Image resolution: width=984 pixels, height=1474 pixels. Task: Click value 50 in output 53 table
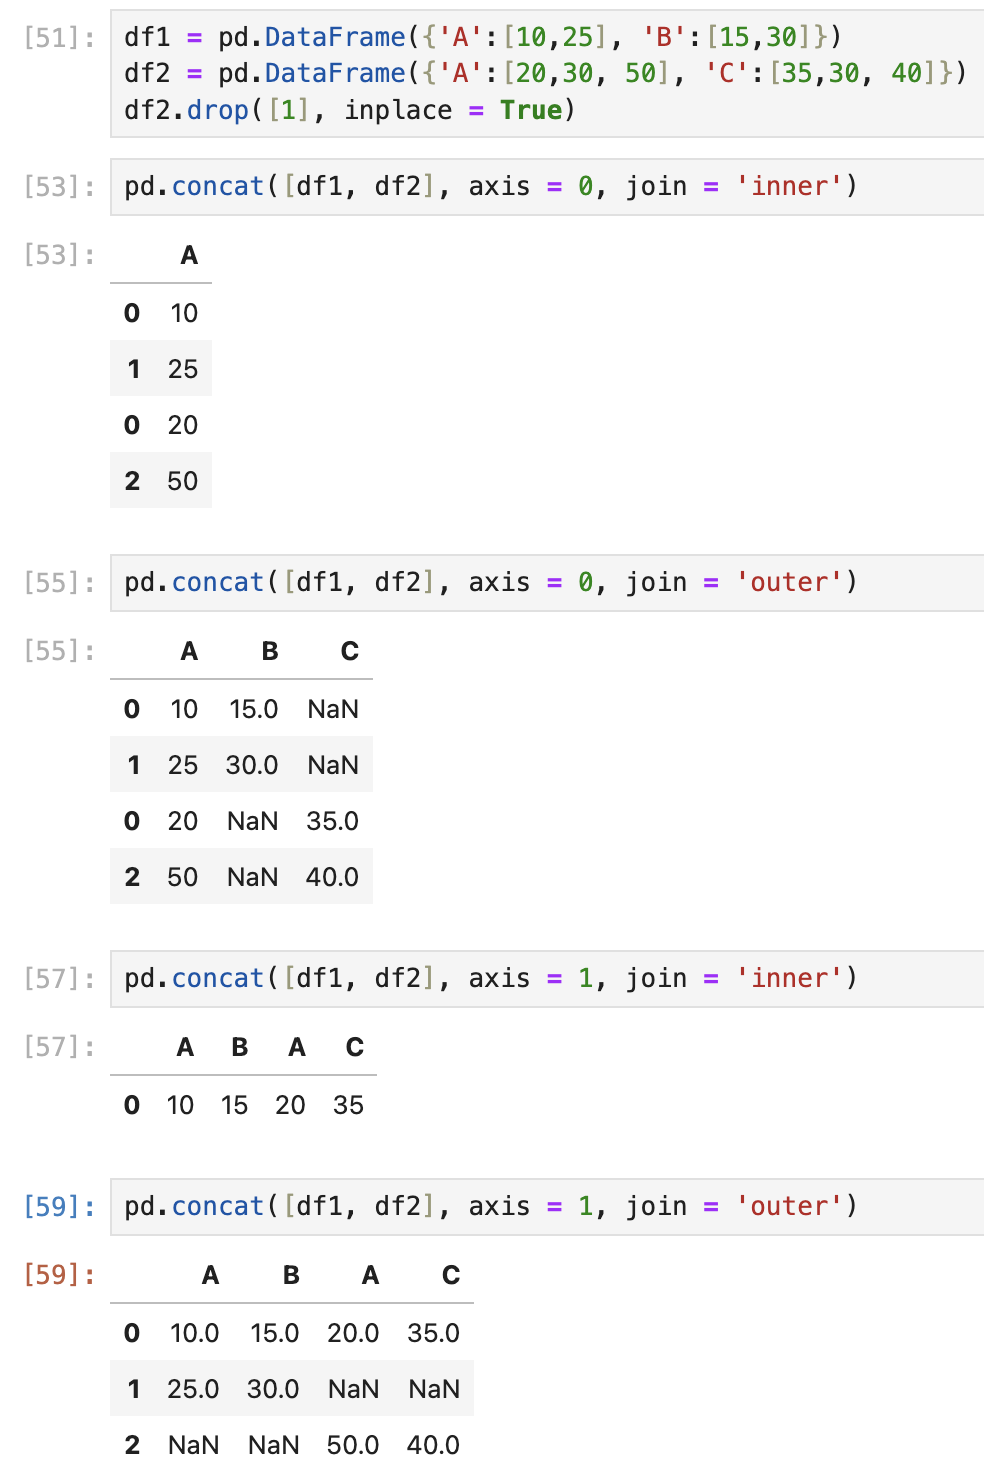click(183, 481)
